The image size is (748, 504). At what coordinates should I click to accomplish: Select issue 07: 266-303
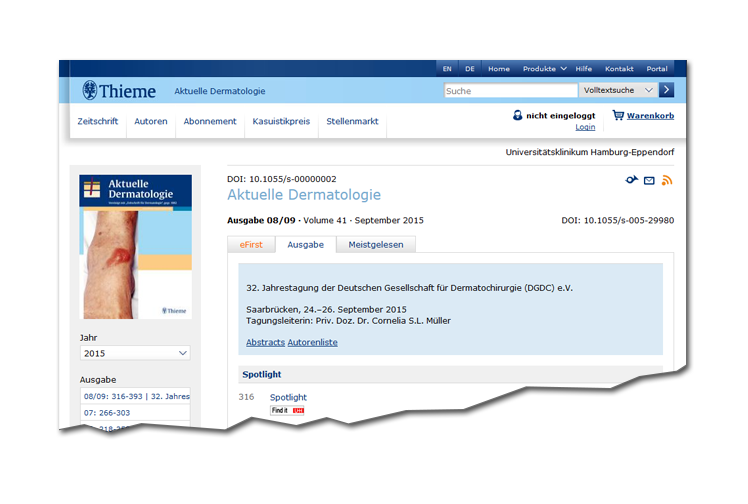click(x=135, y=412)
